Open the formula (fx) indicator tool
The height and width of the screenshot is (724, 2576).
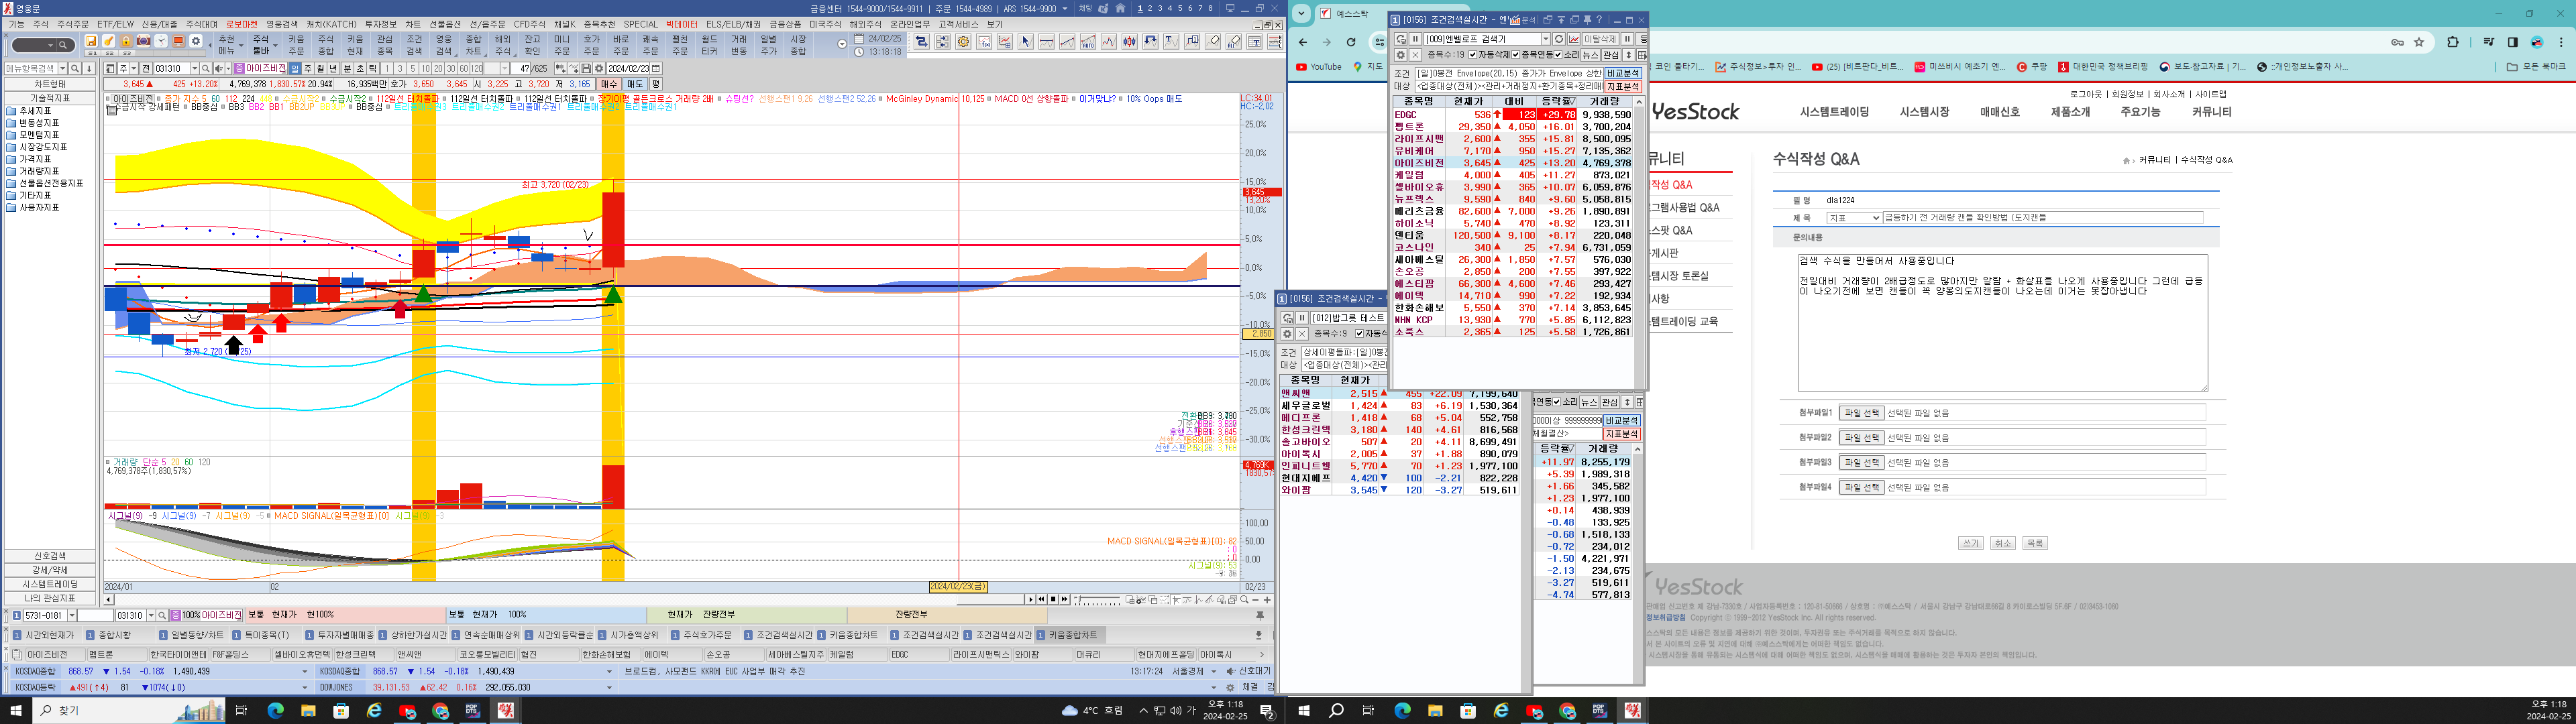pos(984,42)
